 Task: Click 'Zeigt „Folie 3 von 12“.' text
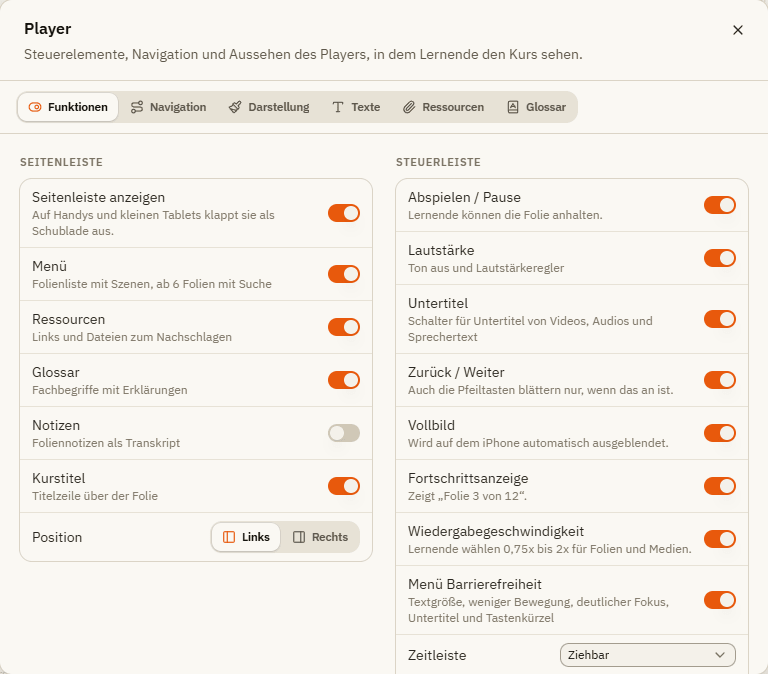tap(467, 496)
